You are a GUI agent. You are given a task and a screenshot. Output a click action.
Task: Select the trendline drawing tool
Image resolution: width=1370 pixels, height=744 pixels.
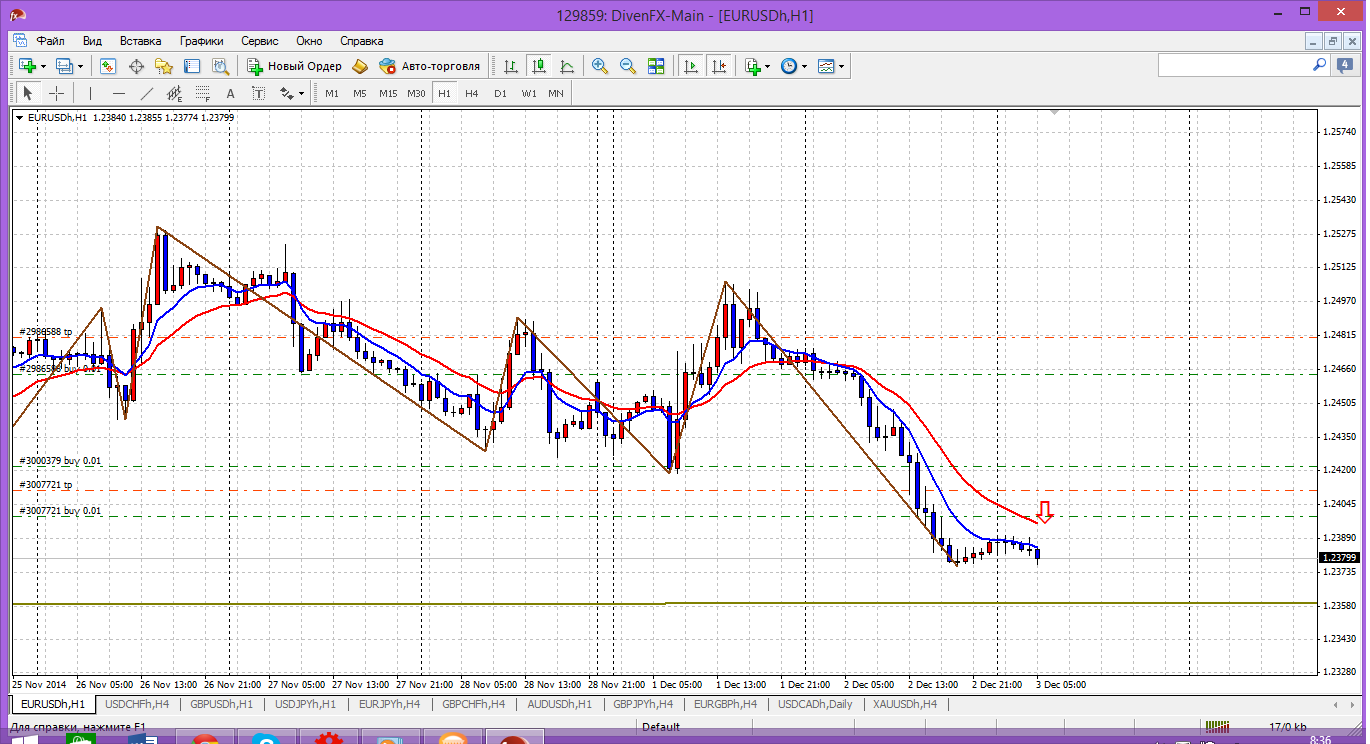(147, 93)
